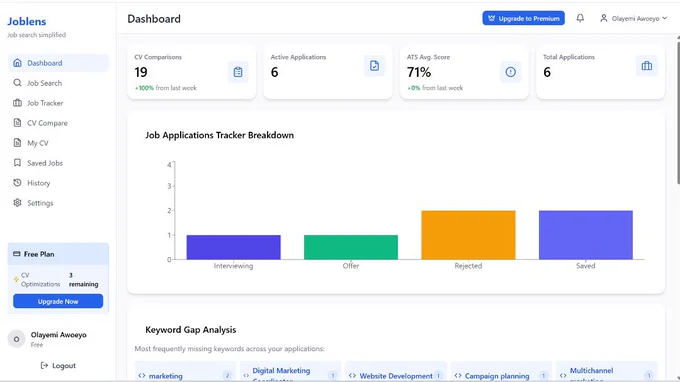Click the Active Applications document icon
This screenshot has height=382, width=680.
pyautogui.click(x=374, y=66)
